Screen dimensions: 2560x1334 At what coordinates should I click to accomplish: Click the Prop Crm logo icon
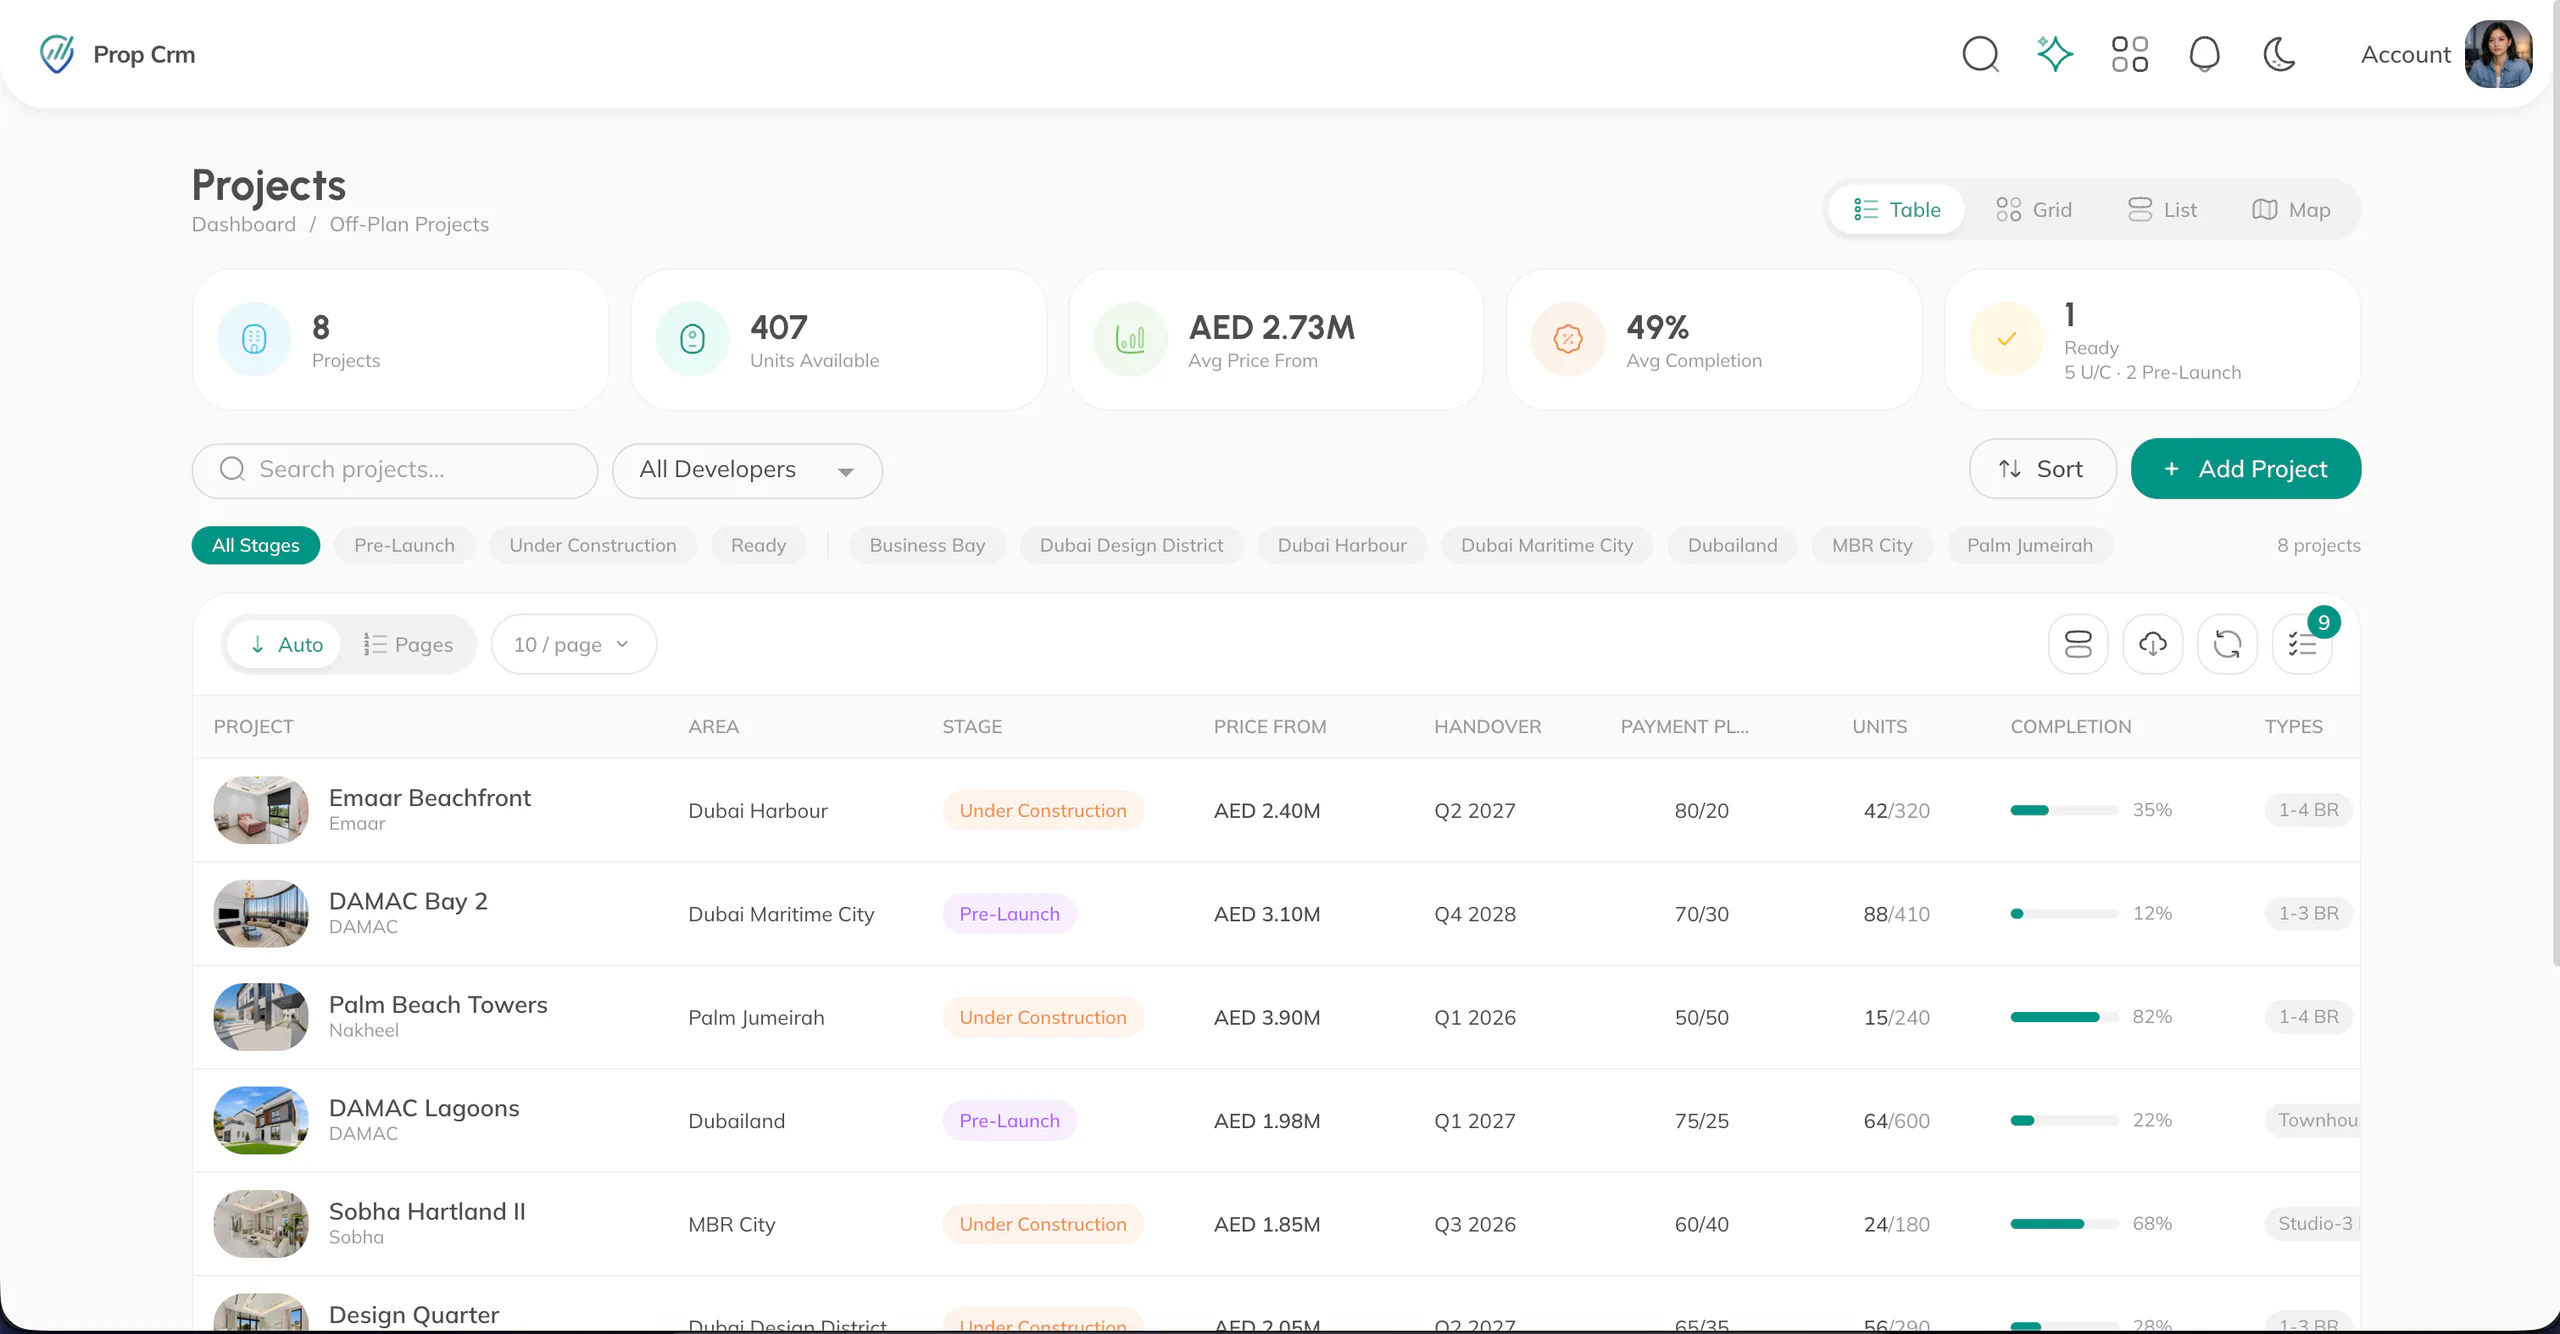(x=57, y=54)
